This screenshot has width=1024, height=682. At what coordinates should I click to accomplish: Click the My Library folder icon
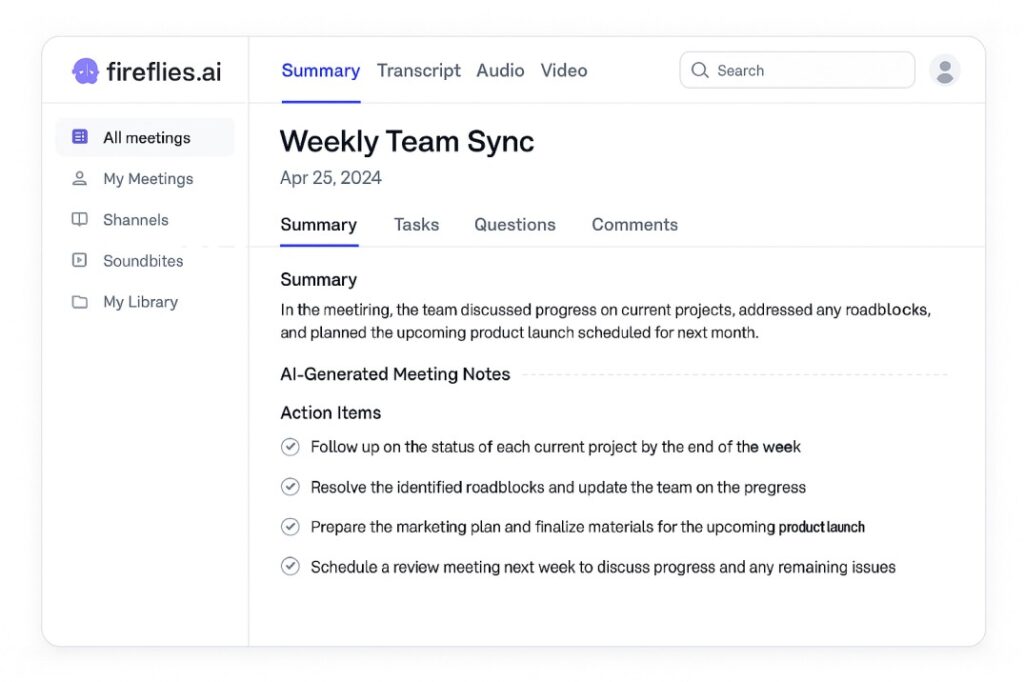(80, 302)
